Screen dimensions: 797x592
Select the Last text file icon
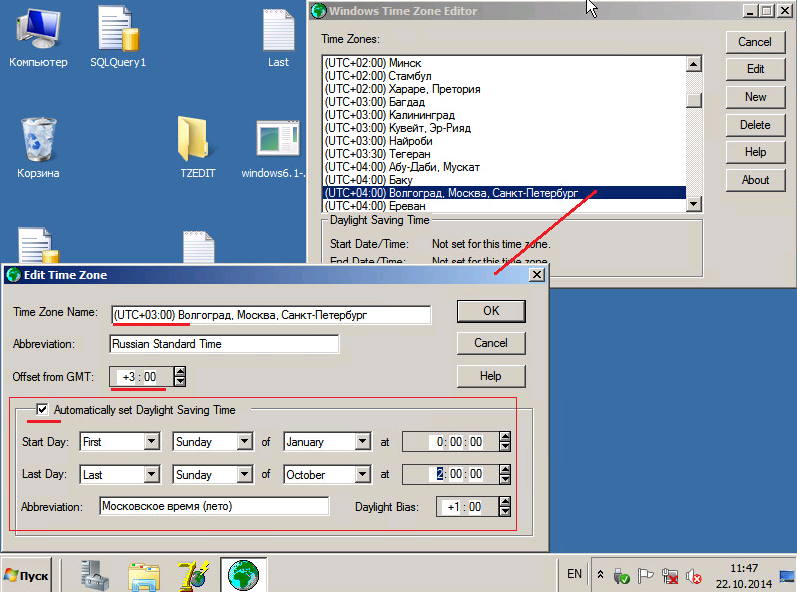[278, 38]
